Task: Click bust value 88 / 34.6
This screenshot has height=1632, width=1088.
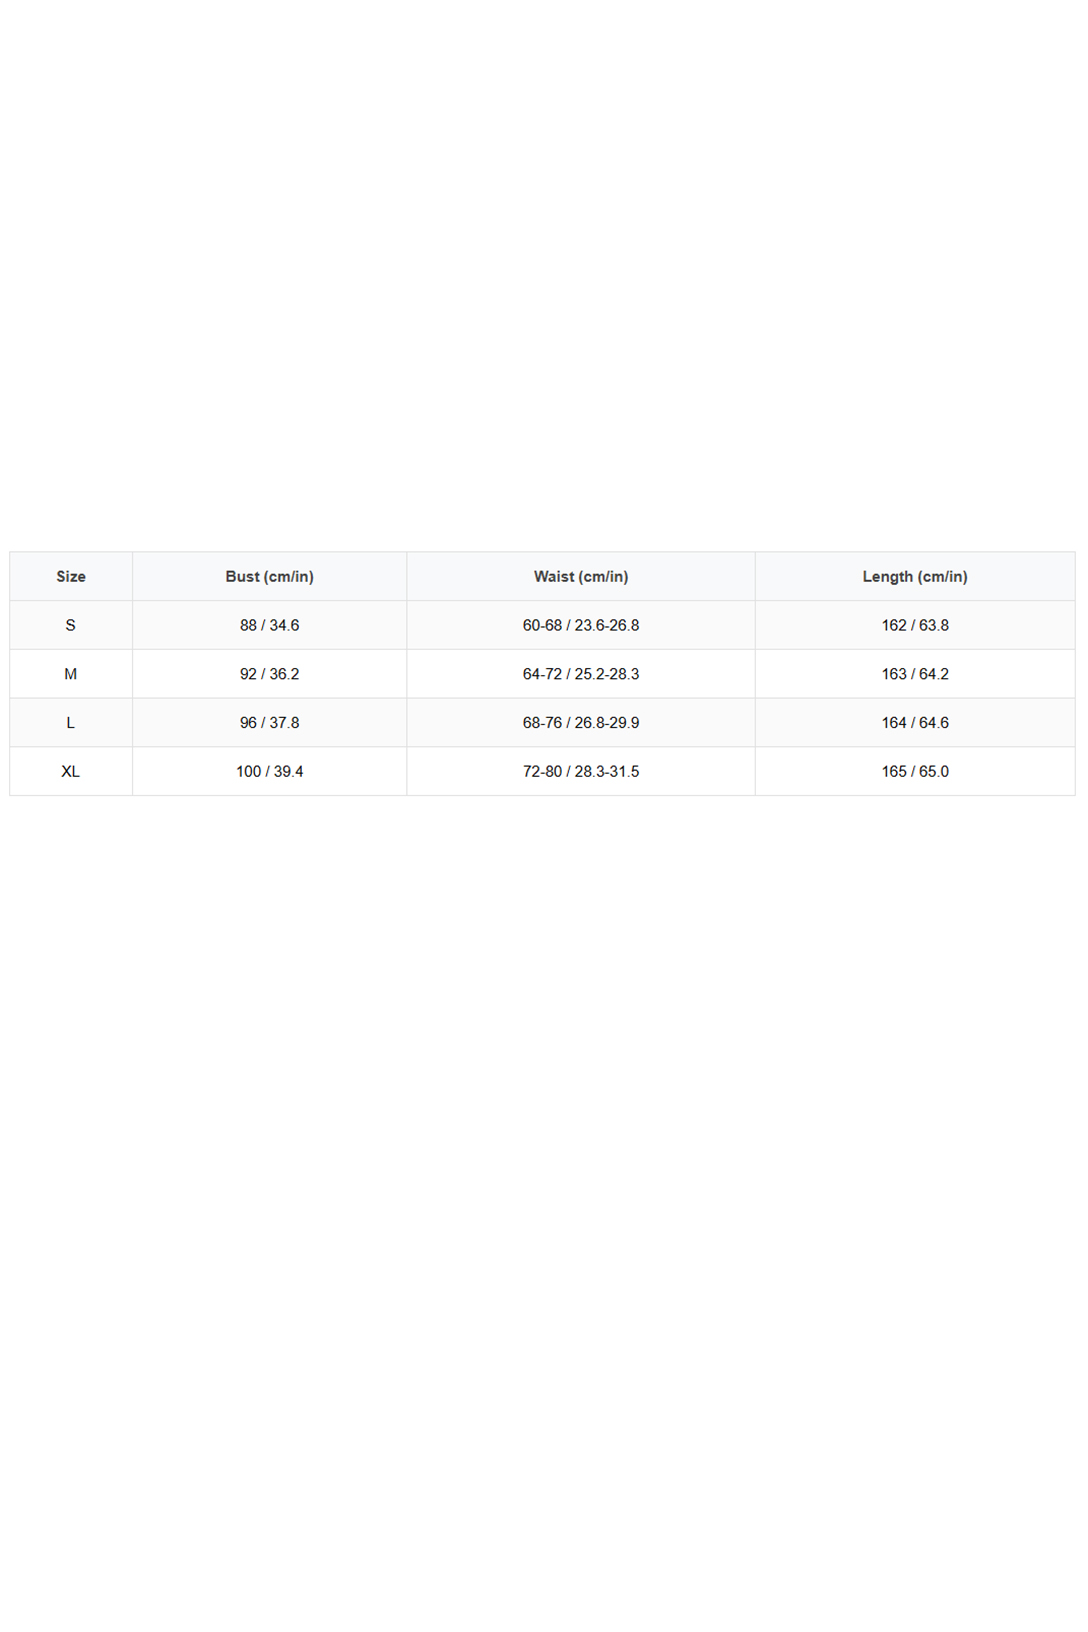Action: pos(270,625)
